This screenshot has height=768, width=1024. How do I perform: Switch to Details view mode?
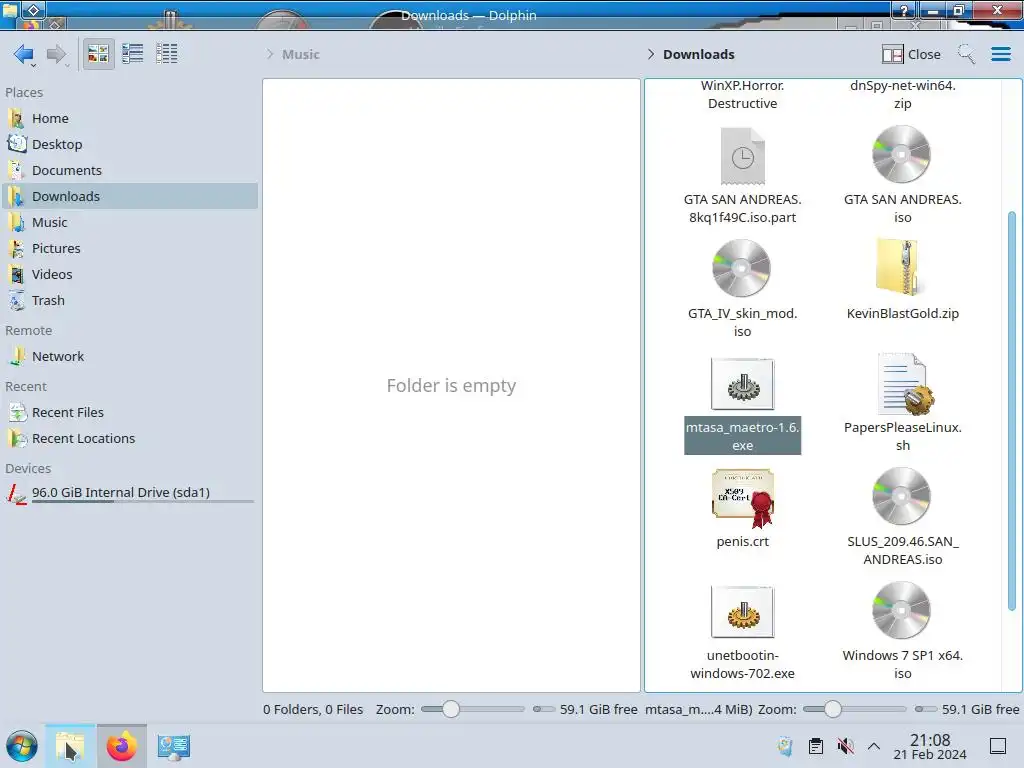coord(167,54)
